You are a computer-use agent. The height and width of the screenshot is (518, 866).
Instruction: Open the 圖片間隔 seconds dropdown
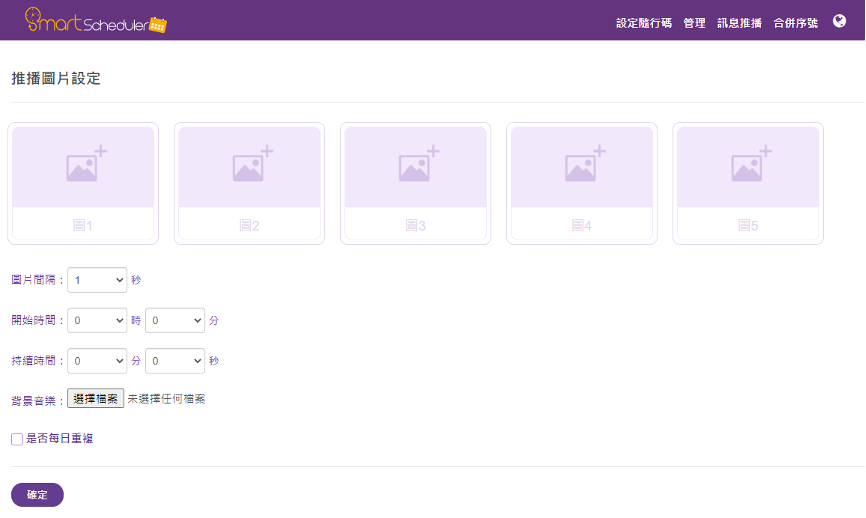click(x=97, y=280)
